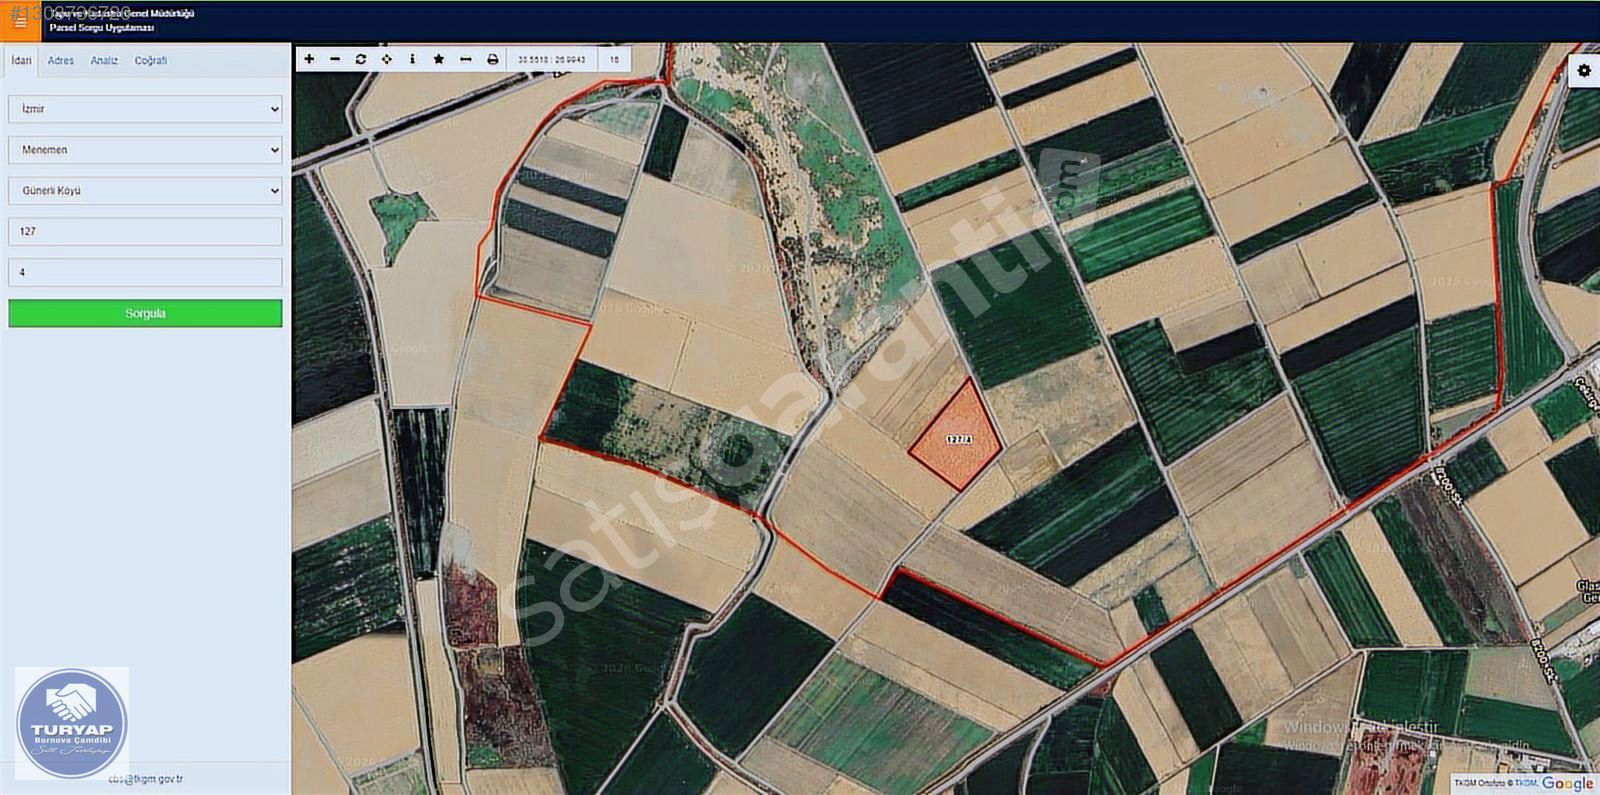This screenshot has width=1600, height=795.
Task: Activate the locate position crosshair tool
Action: pos(387,59)
